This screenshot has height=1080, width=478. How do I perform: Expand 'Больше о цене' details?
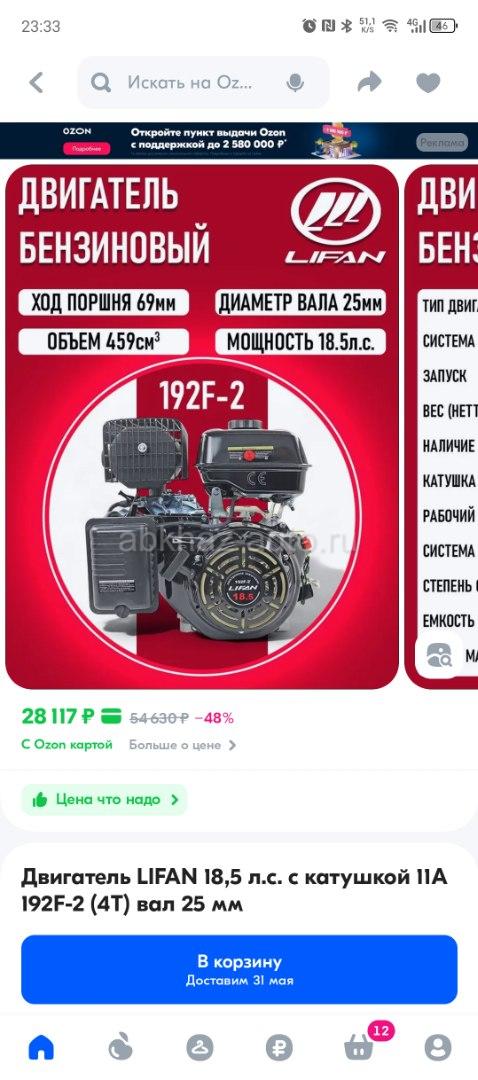pos(183,745)
